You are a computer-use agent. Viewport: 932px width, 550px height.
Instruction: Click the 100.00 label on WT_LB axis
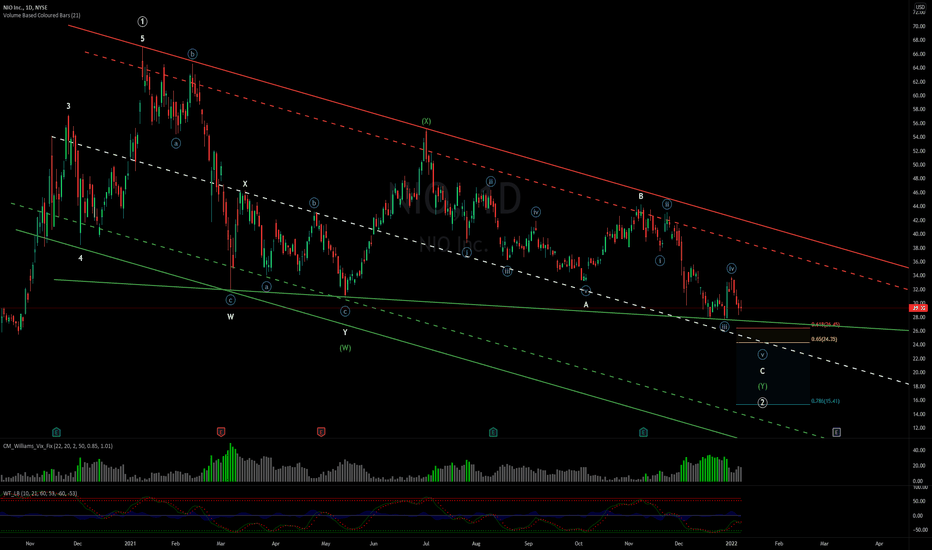click(918, 488)
